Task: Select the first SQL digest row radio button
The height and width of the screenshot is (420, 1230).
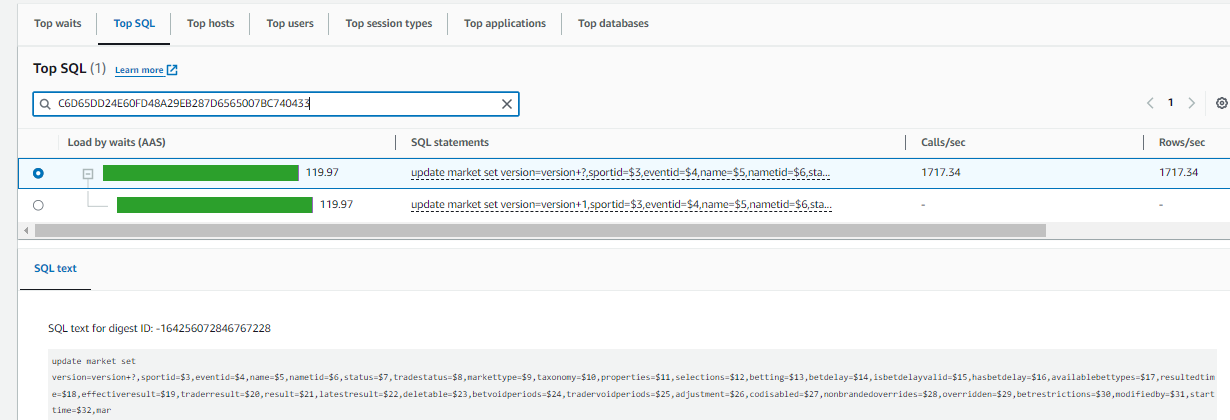Action: [38, 173]
